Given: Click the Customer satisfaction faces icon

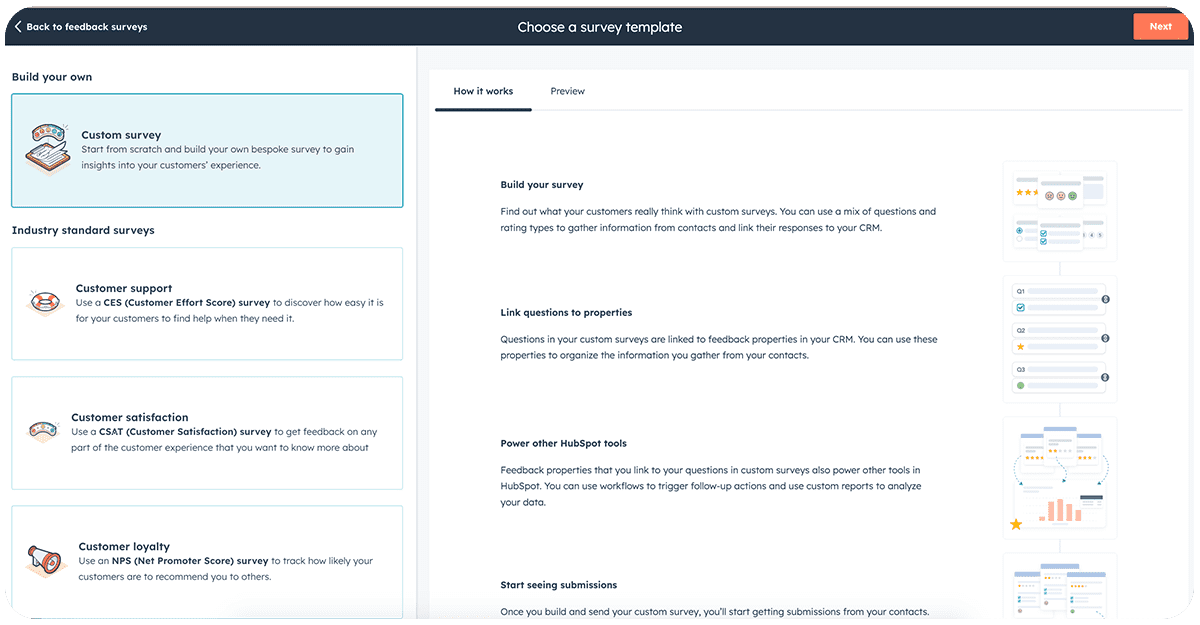Looking at the screenshot, I should coord(44,432).
